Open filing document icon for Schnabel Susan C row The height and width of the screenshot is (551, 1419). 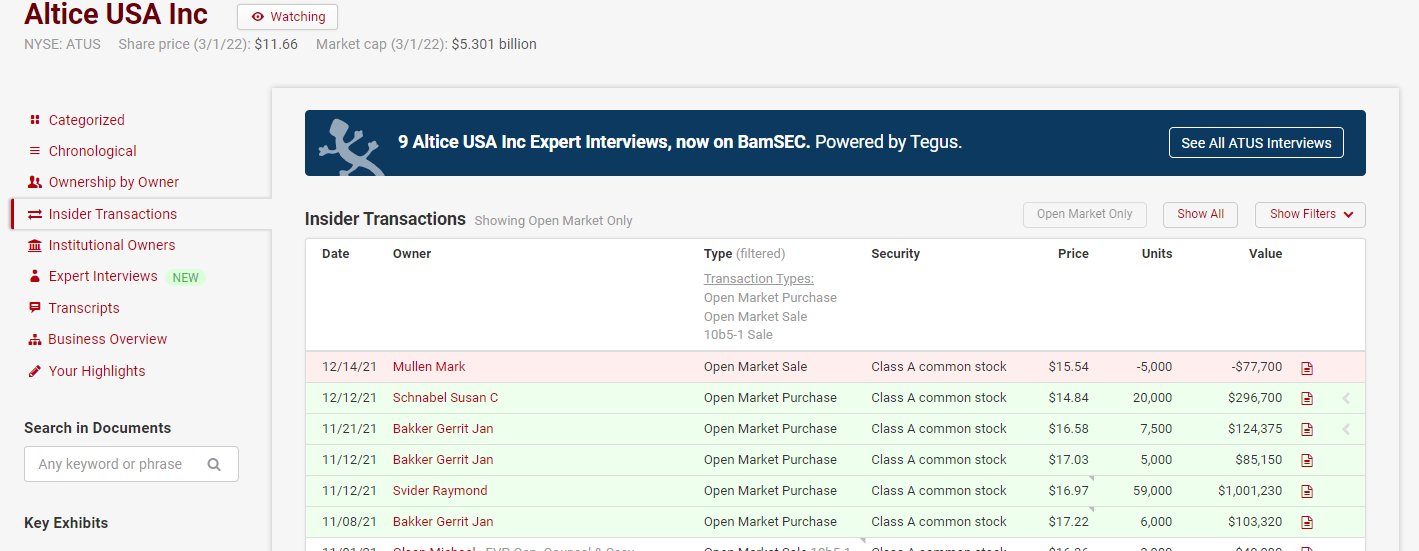1307,399
